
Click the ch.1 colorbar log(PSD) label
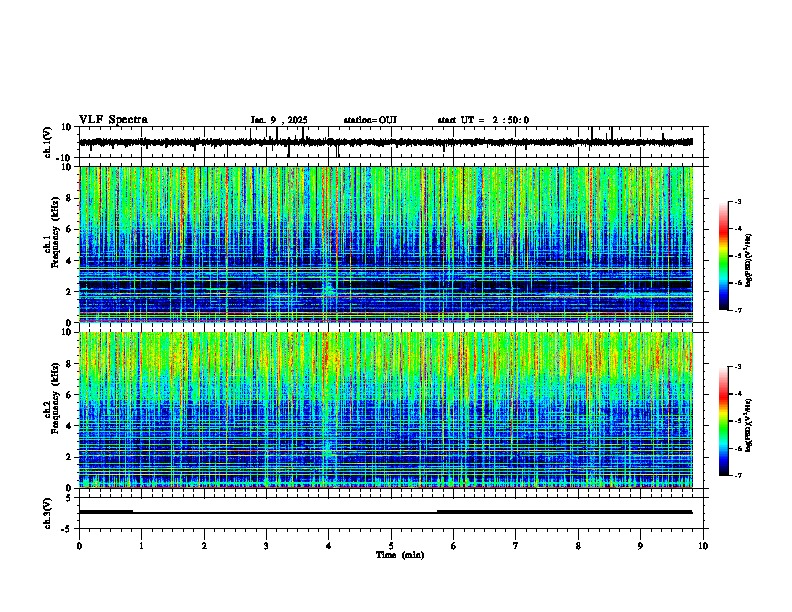[x=749, y=261]
